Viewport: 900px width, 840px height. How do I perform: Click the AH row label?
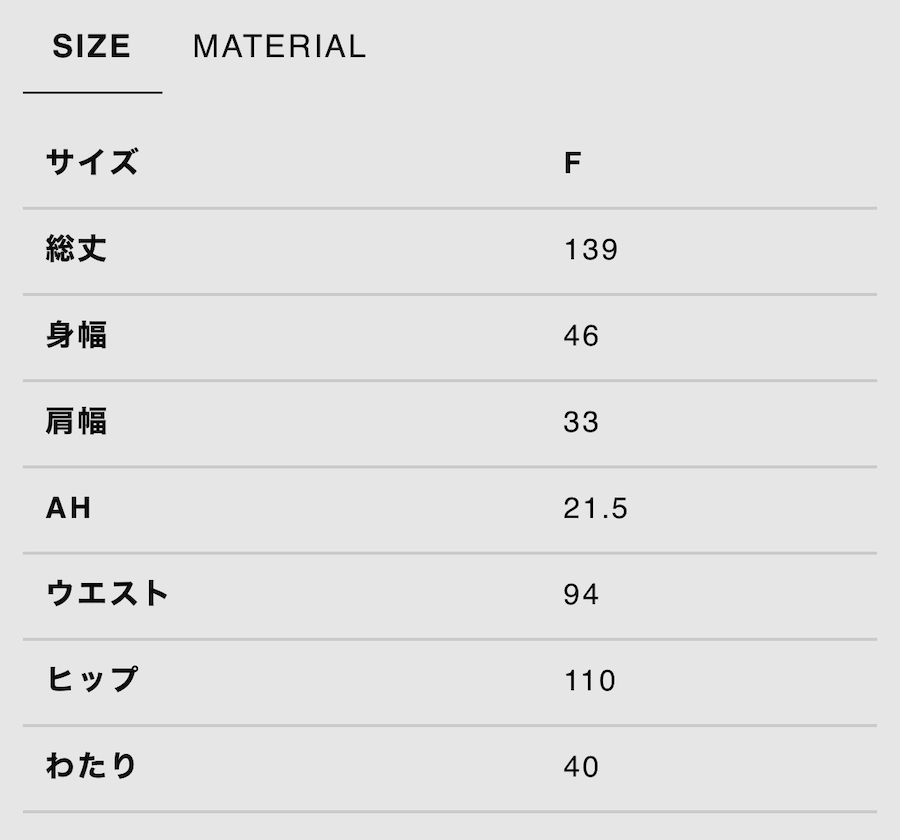click(69, 508)
